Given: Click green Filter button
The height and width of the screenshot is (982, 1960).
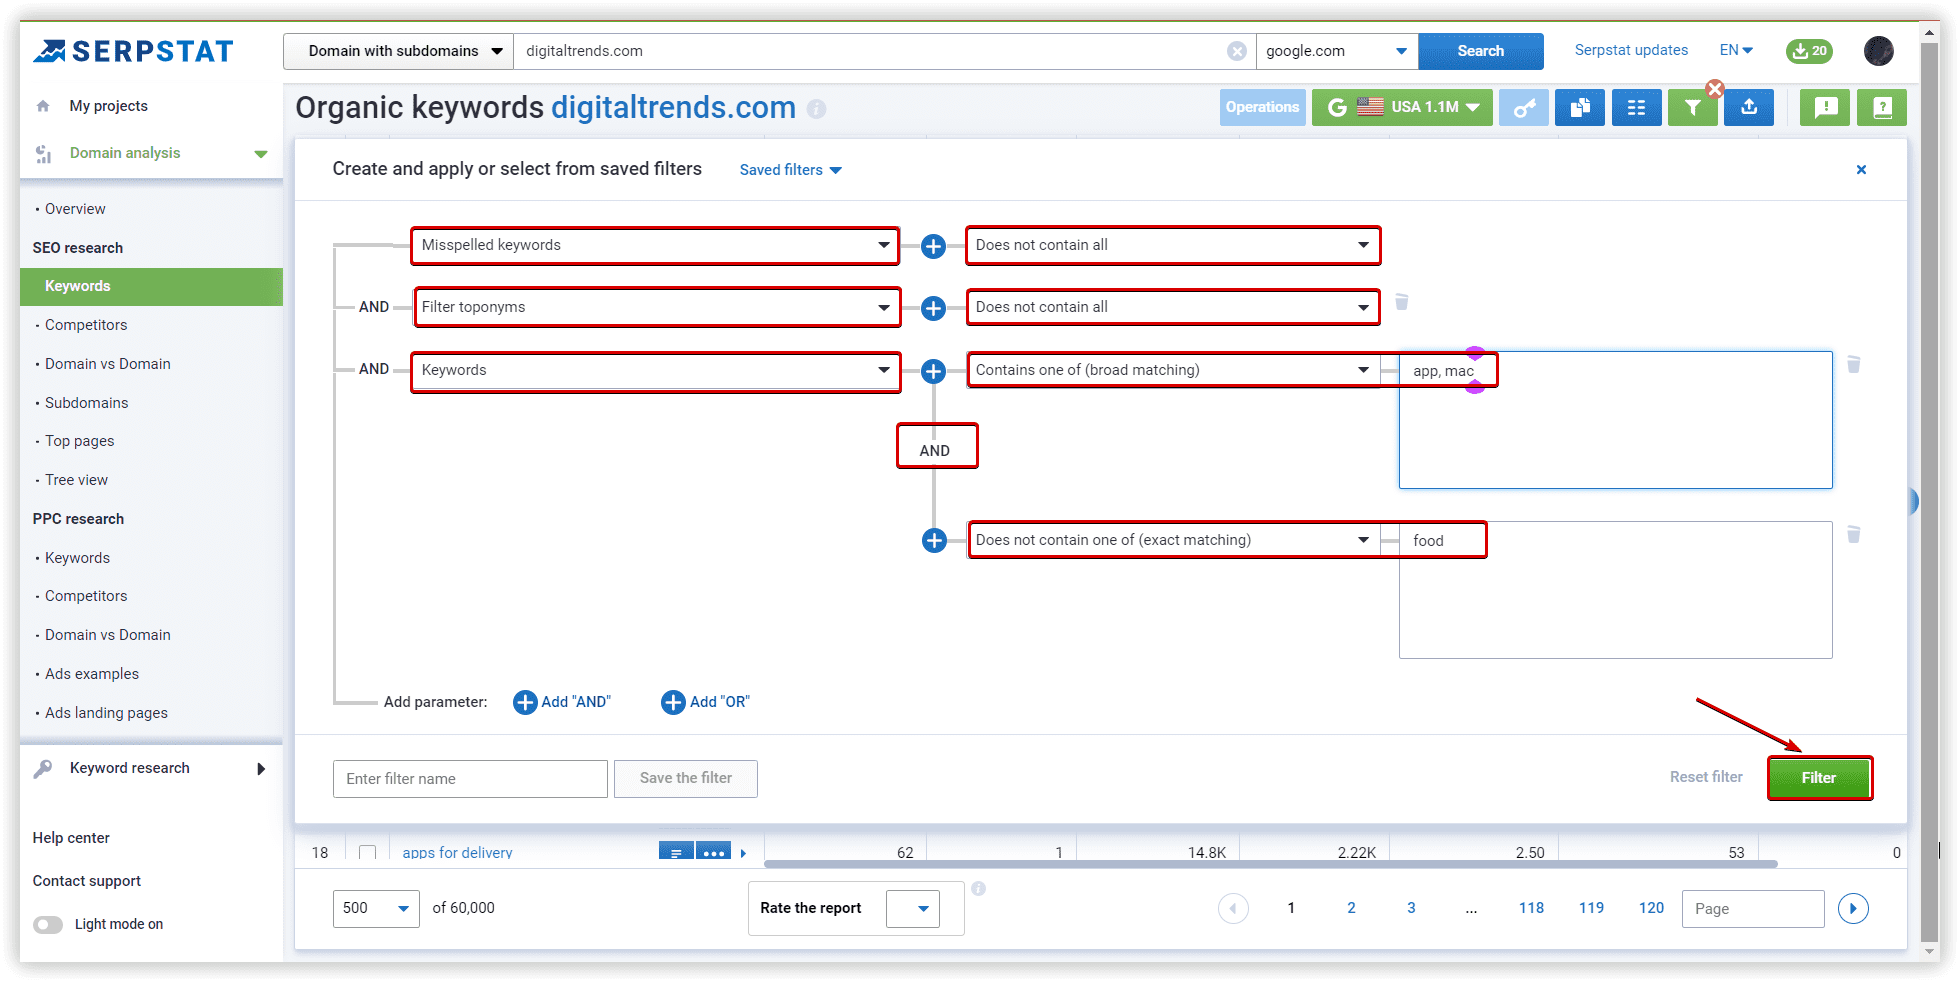Looking at the screenshot, I should coord(1819,778).
